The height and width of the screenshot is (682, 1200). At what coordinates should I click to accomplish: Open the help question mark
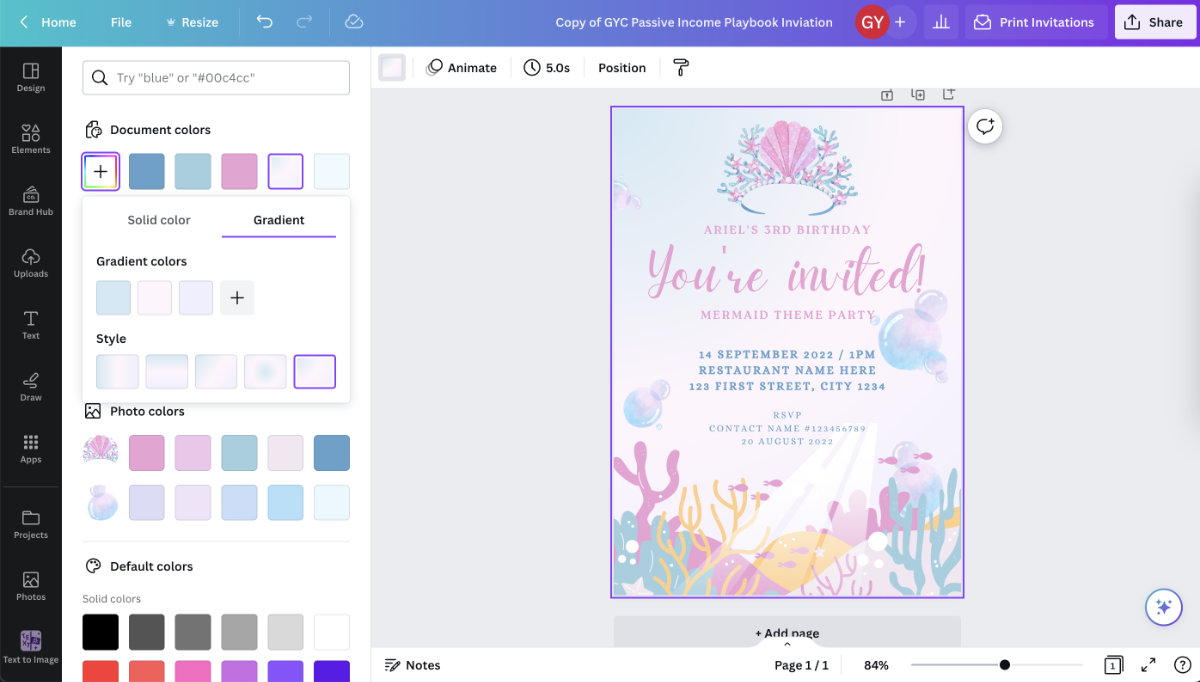click(1181, 665)
